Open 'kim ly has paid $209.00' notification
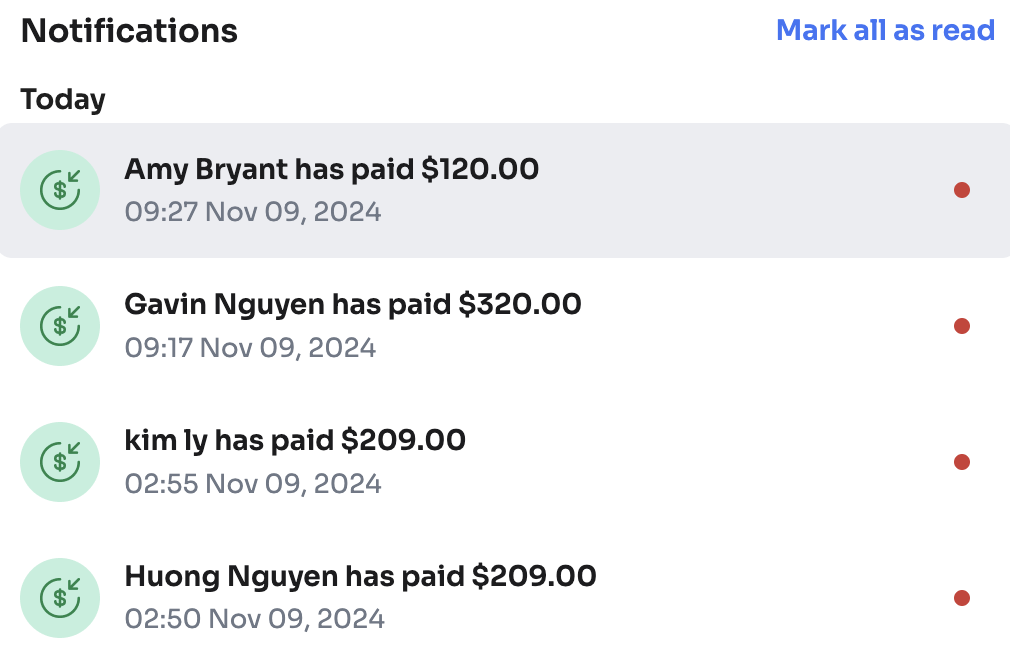Viewport: 1010px width, 654px height. tap(295, 440)
